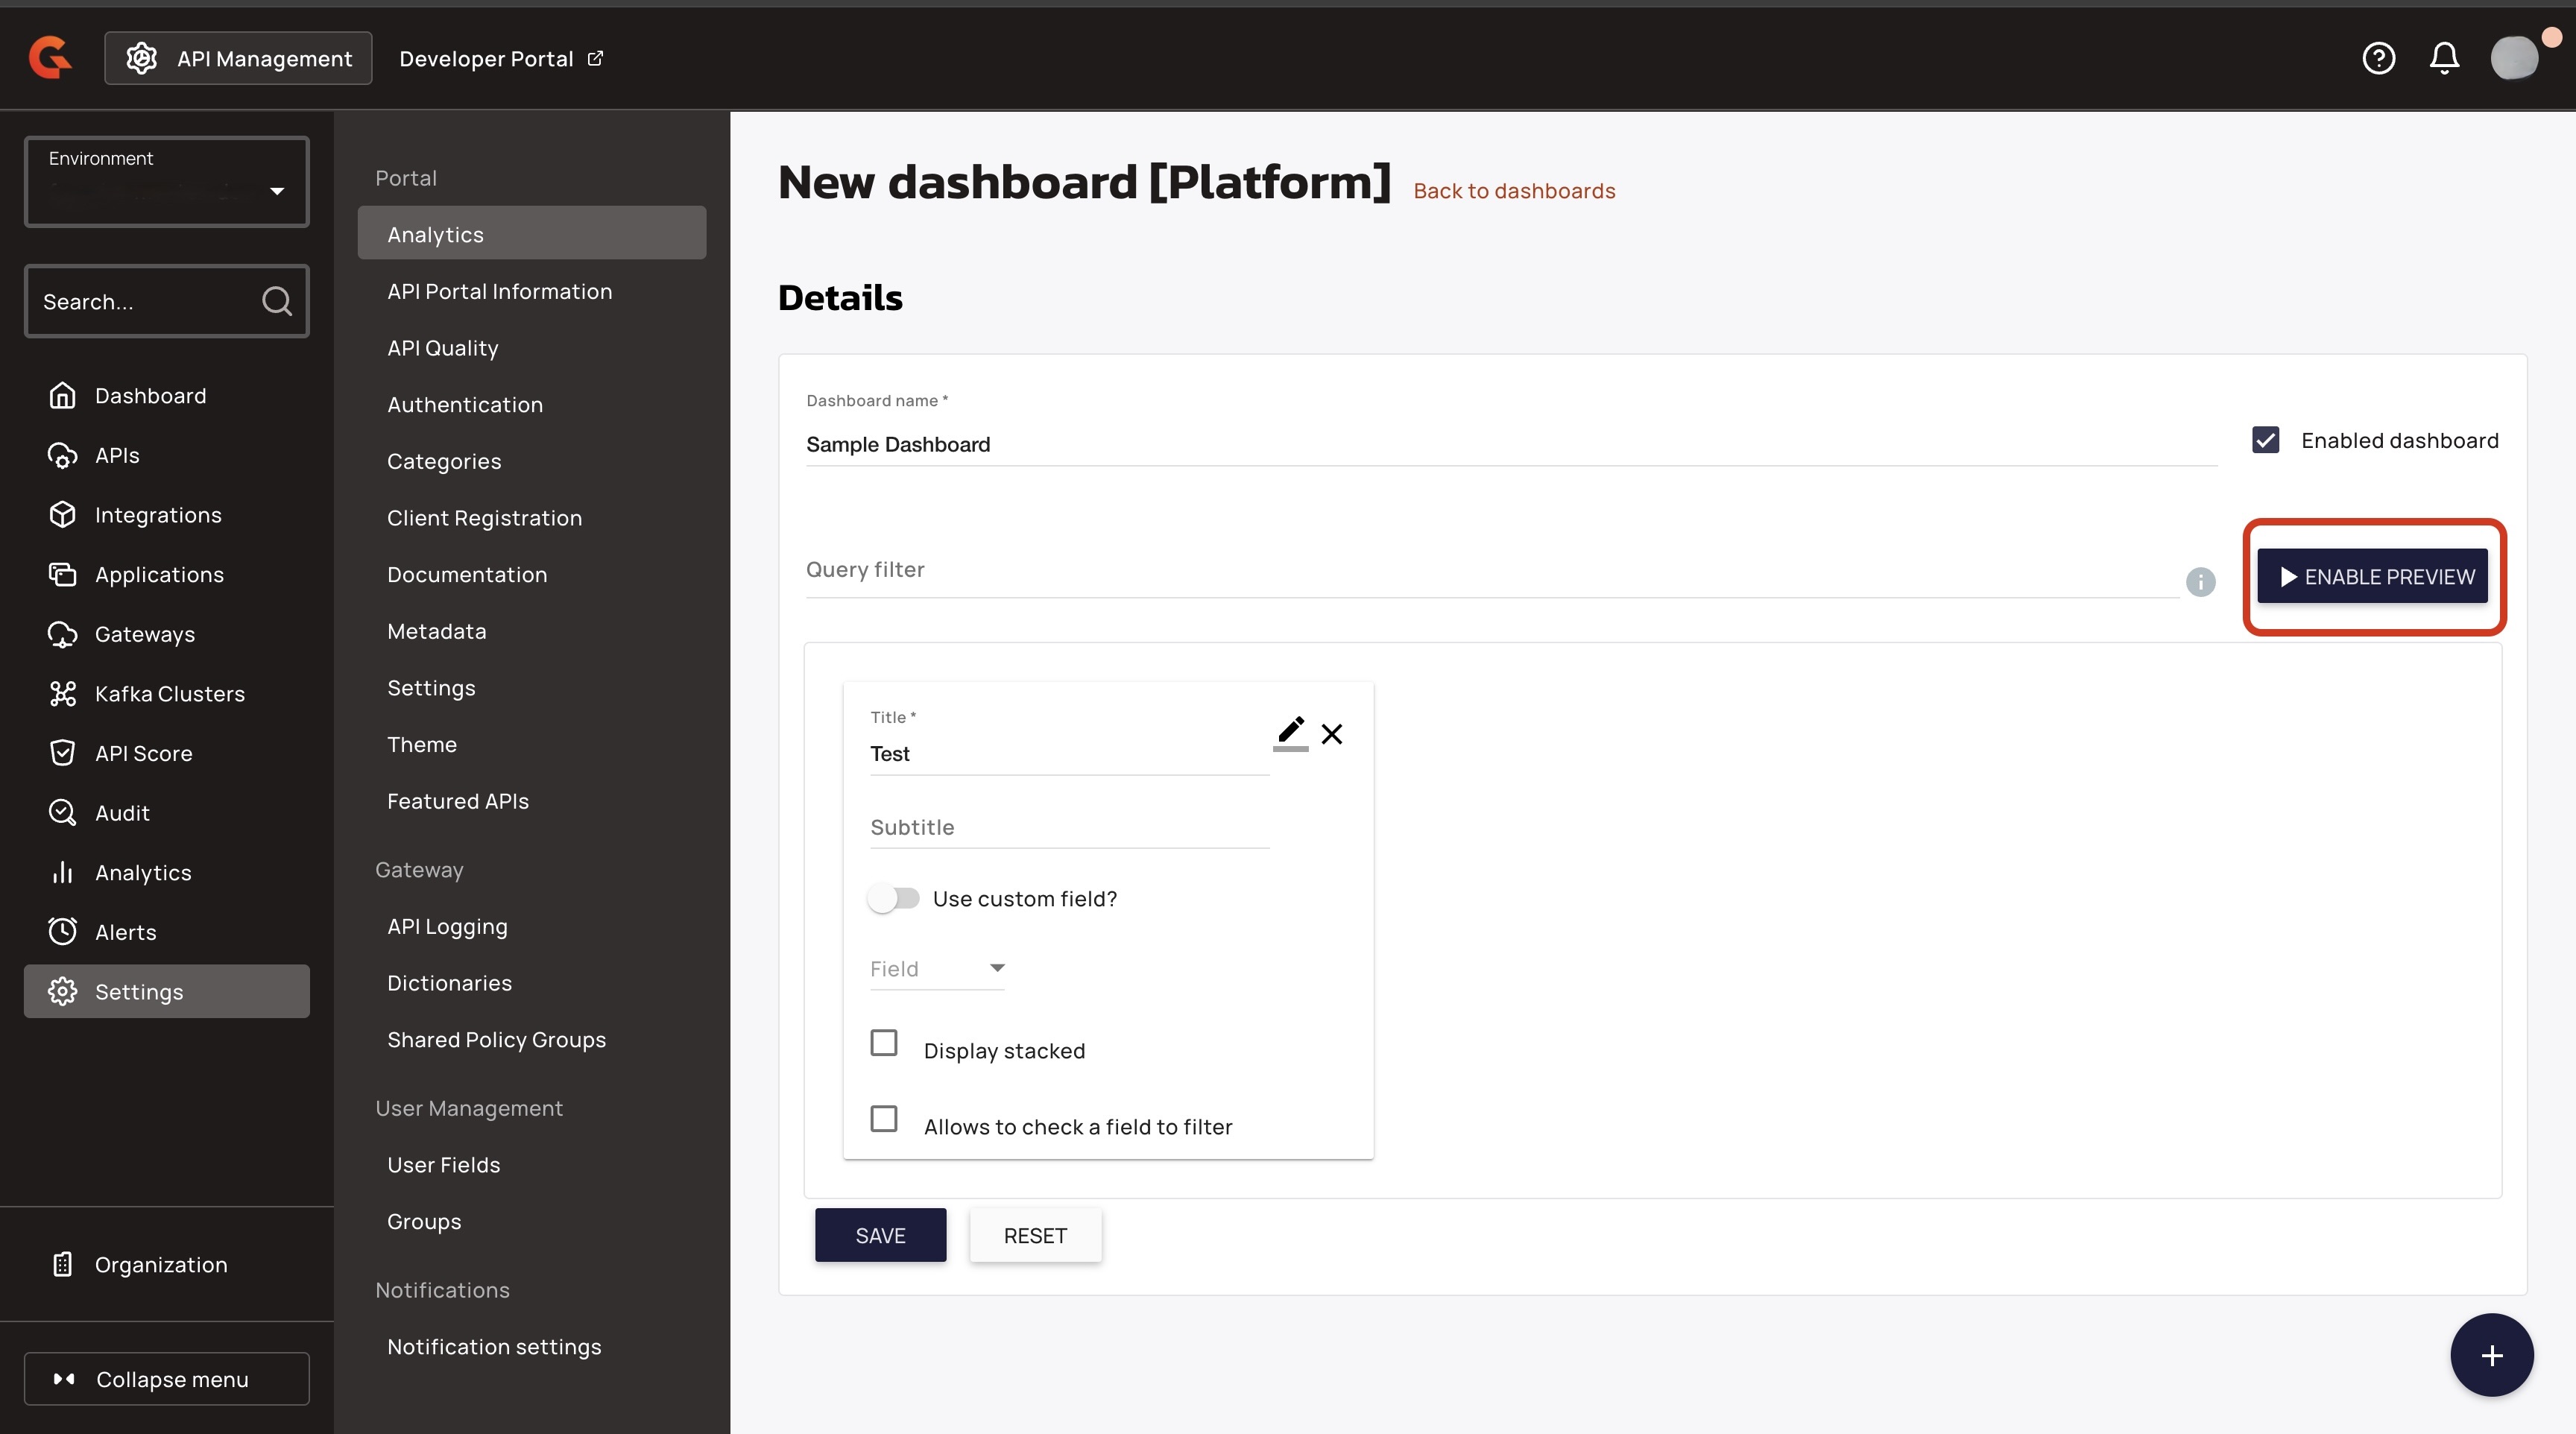Open the Environment dropdown
2576x1434 pixels.
(x=167, y=182)
